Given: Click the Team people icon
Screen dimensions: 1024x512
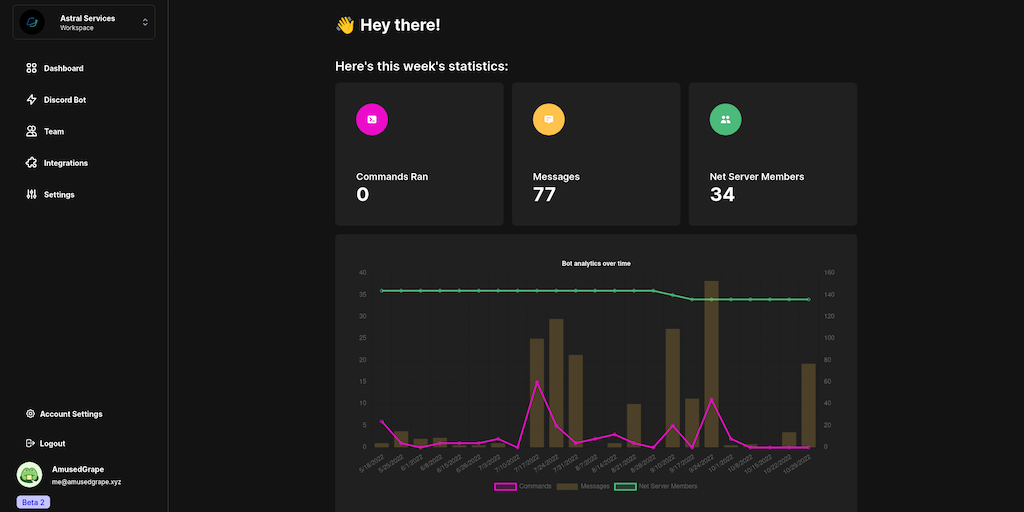Looking at the screenshot, I should [x=32, y=131].
